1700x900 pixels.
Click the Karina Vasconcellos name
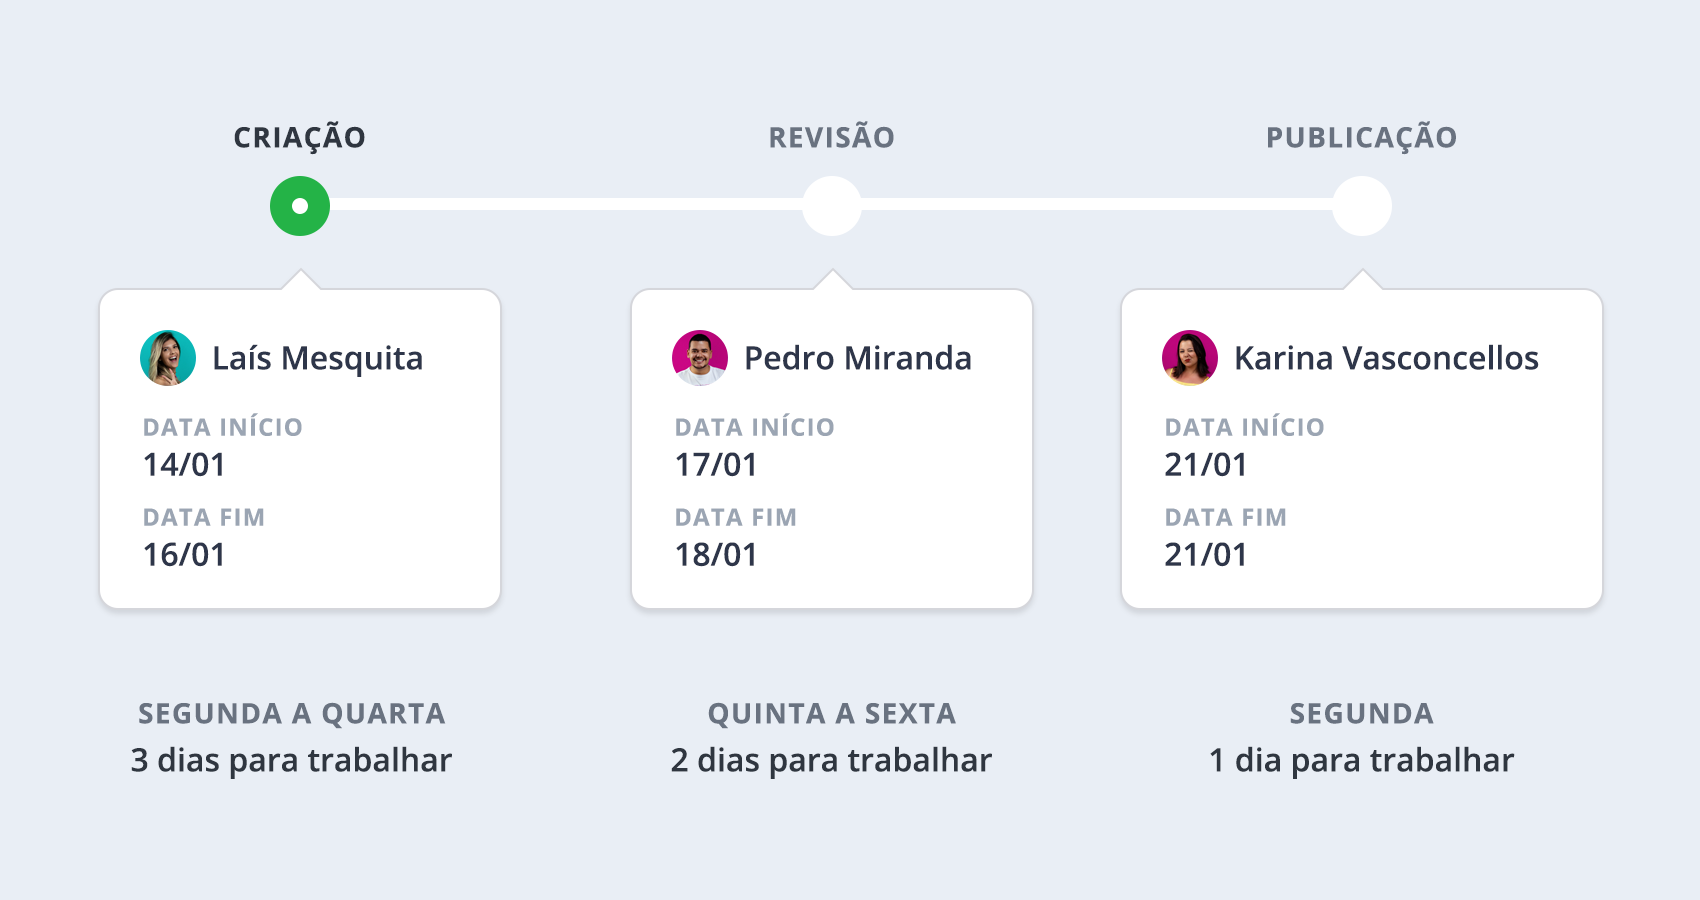tap(1386, 358)
